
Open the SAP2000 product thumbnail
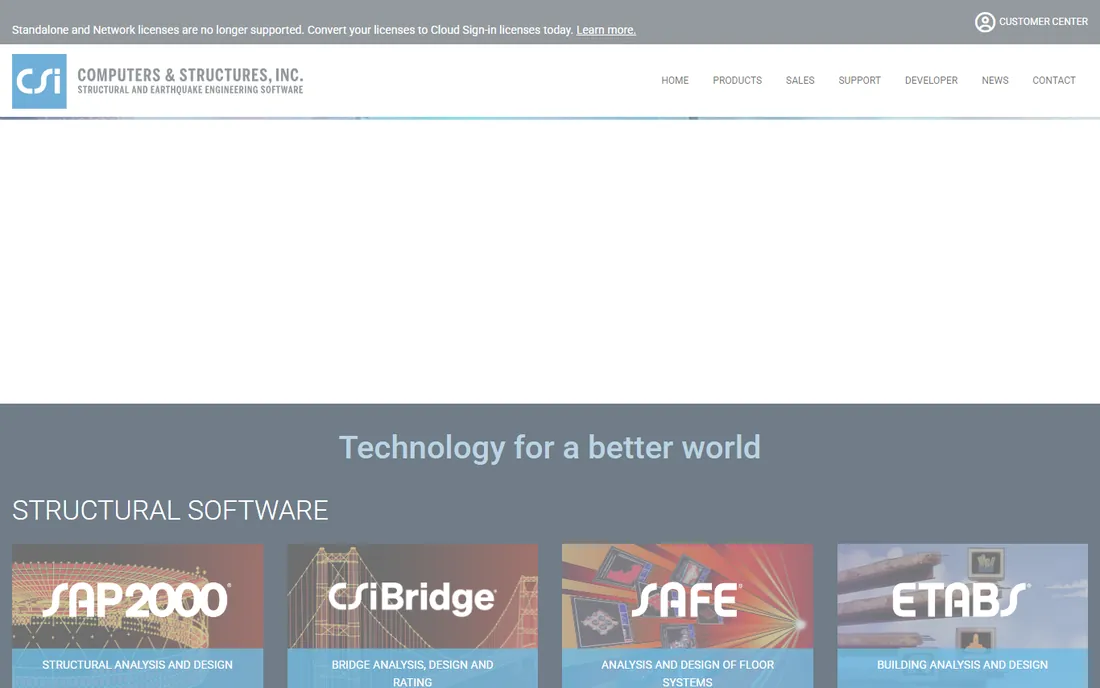pos(138,596)
